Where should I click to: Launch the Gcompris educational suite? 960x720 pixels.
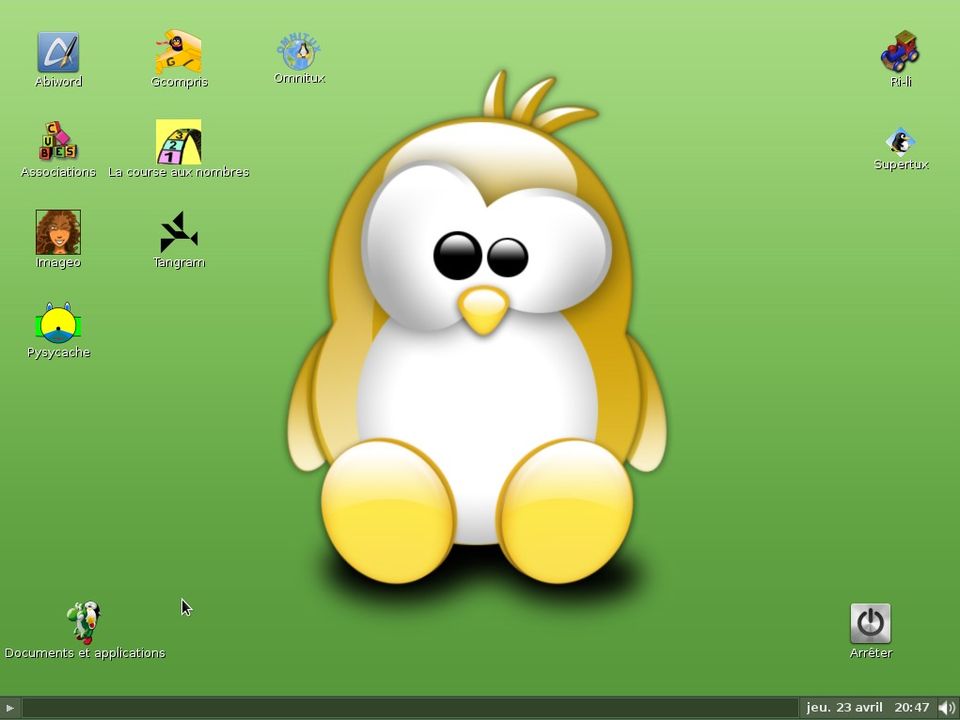(x=178, y=52)
